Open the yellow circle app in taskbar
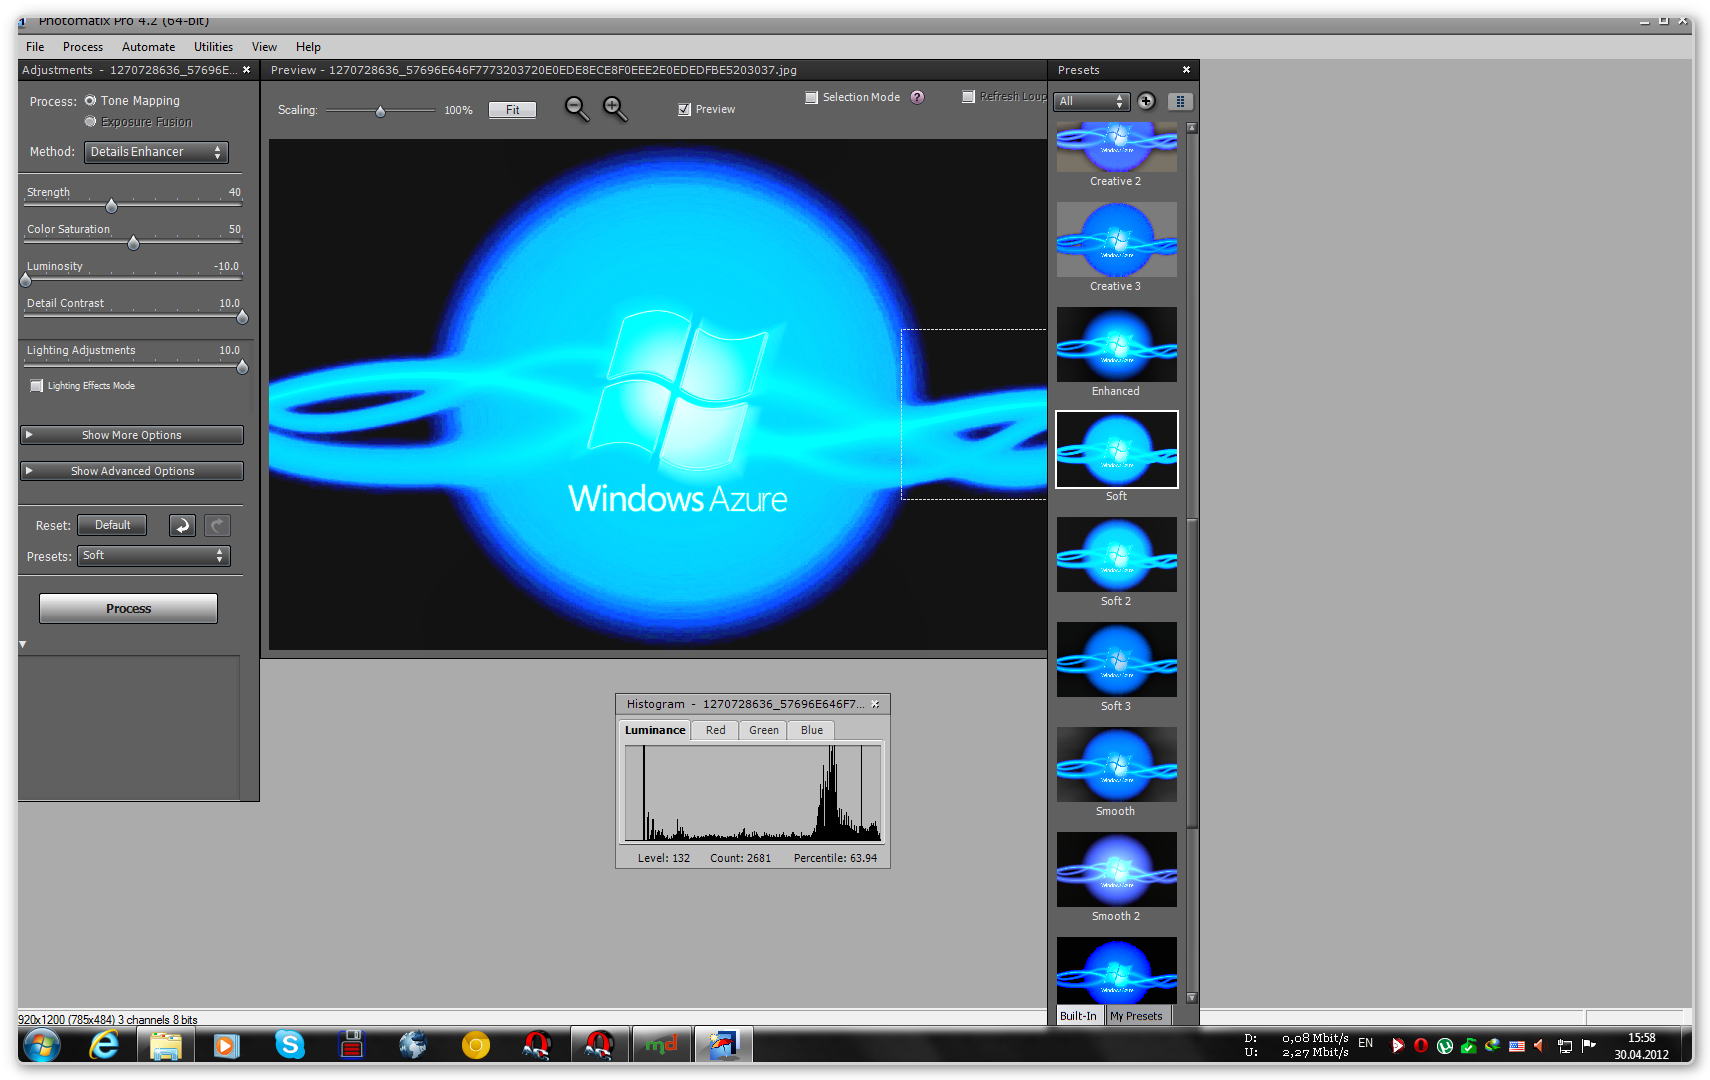Image resolution: width=1710 pixels, height=1080 pixels. pos(476,1046)
